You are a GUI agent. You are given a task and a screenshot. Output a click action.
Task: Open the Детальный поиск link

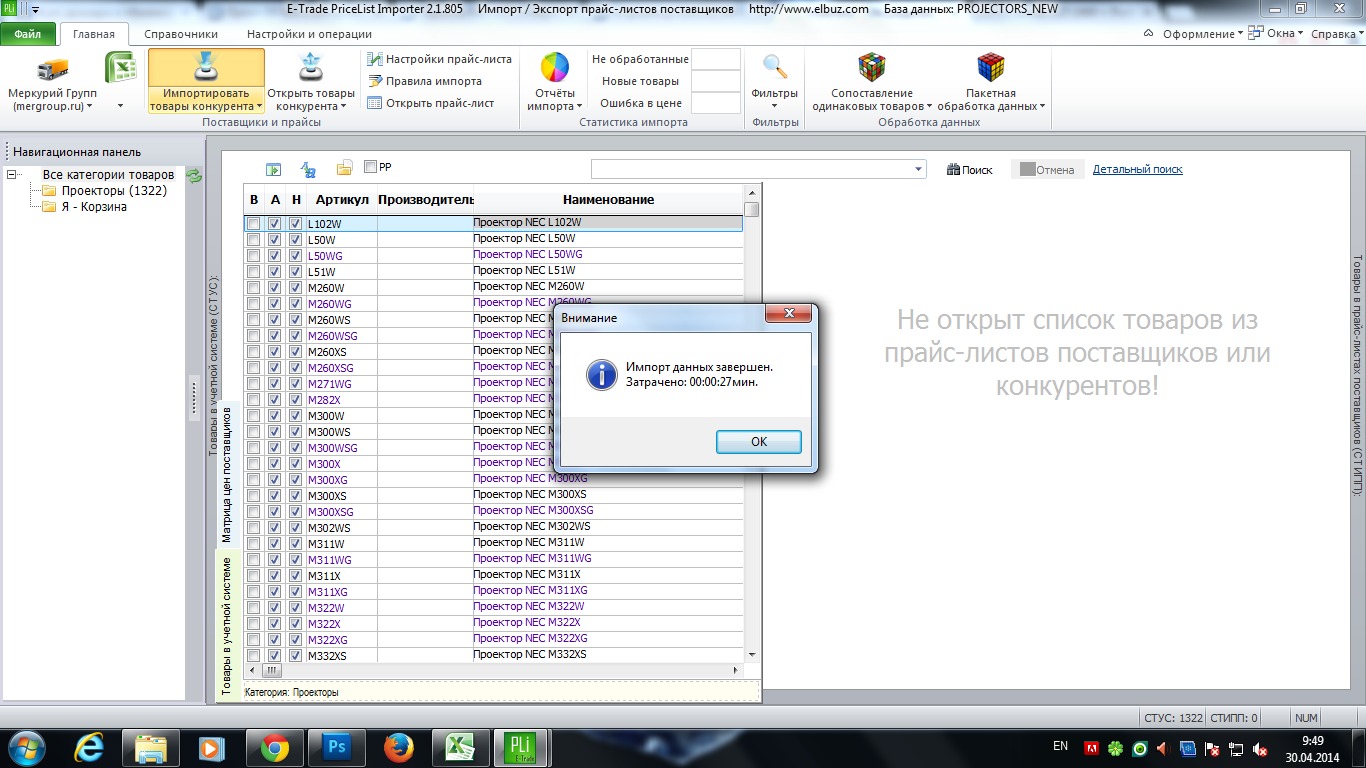[1138, 170]
